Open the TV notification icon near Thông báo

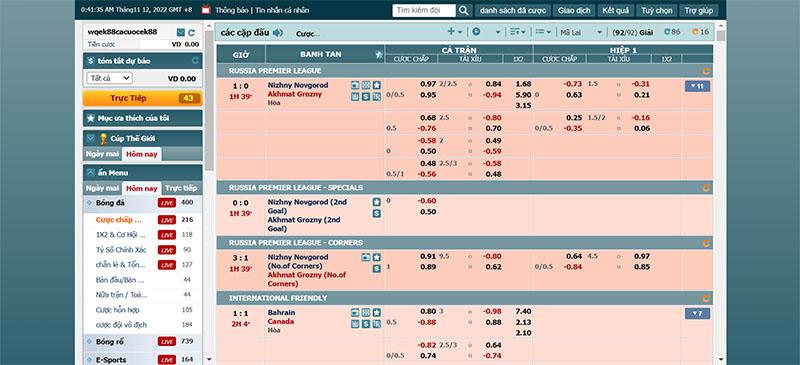pos(206,10)
